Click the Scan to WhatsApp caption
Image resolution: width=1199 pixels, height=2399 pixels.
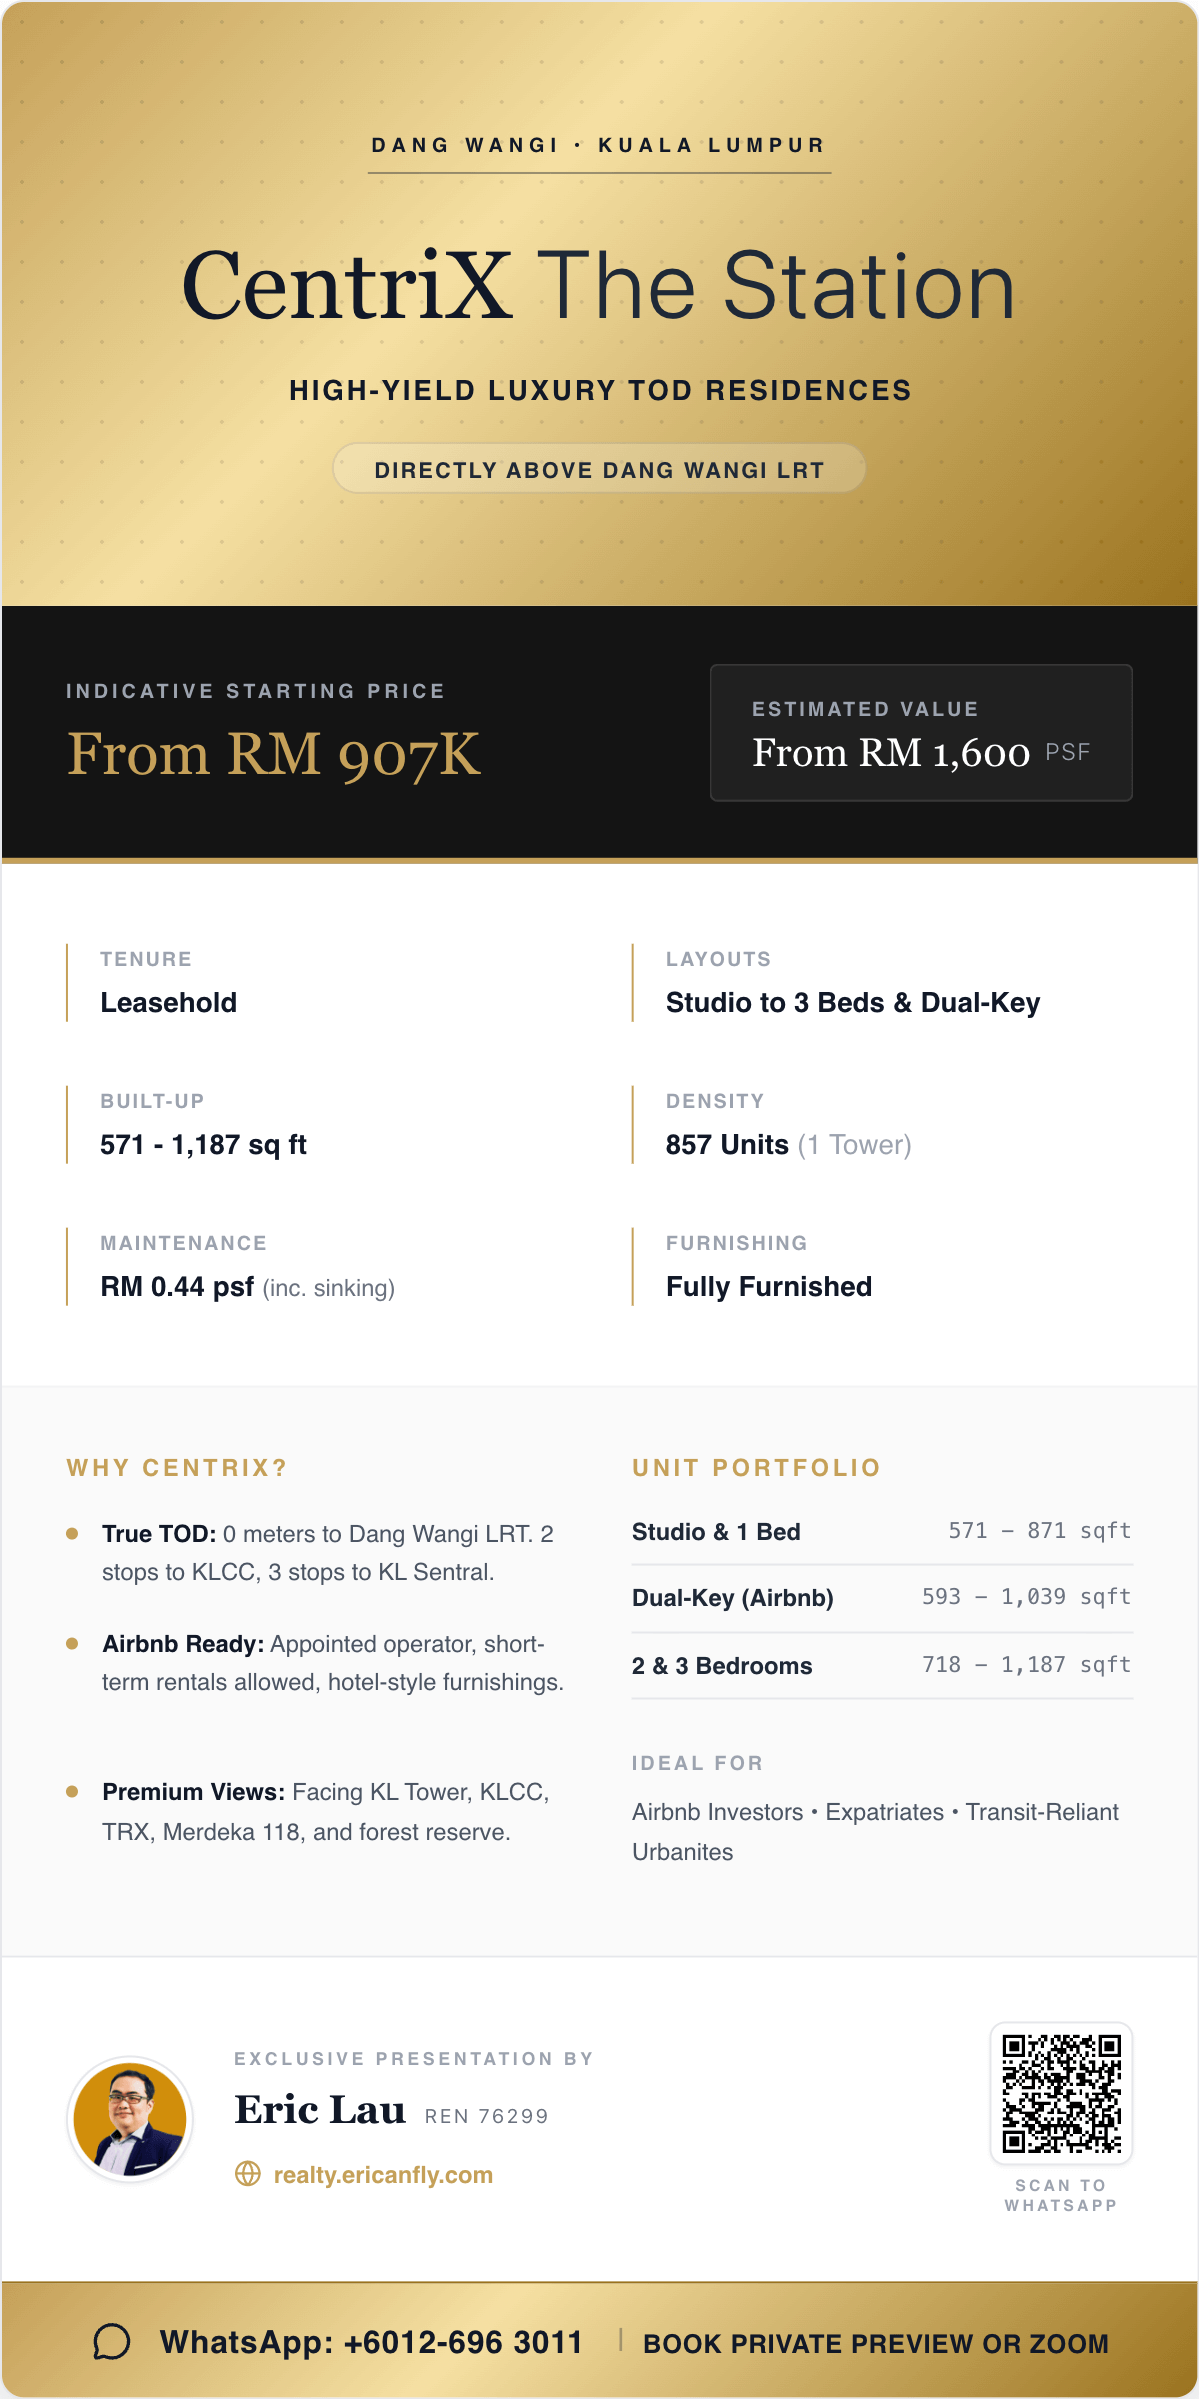click(1061, 2195)
